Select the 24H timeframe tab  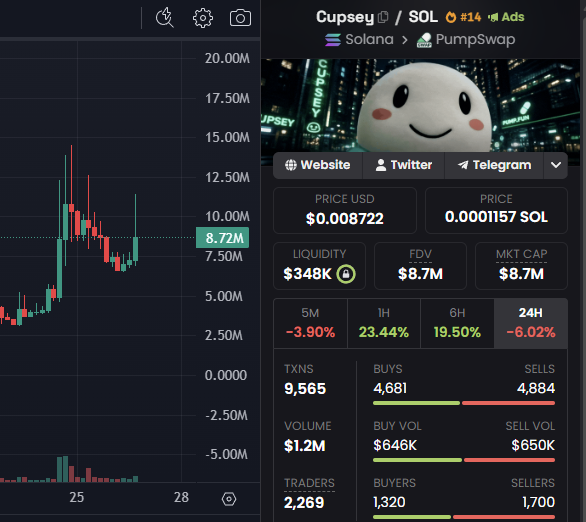pyautogui.click(x=531, y=323)
